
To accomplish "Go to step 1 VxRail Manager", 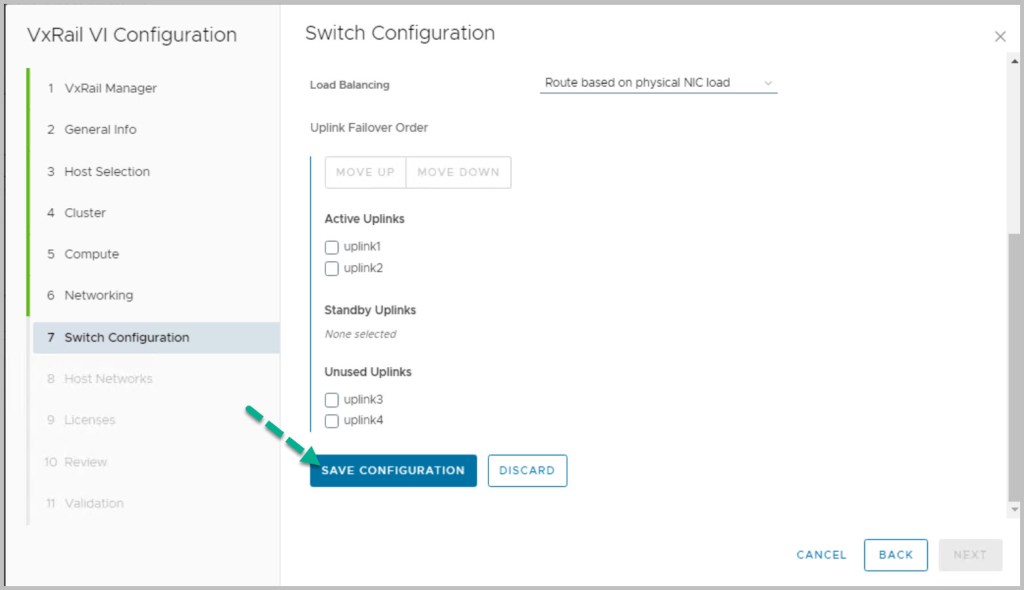I will [110, 88].
